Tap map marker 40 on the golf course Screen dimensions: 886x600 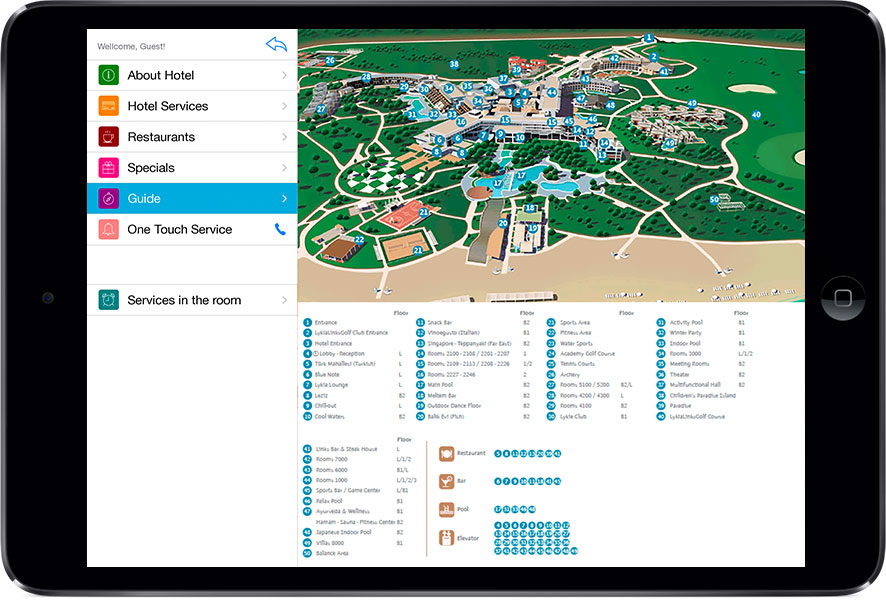[756, 115]
